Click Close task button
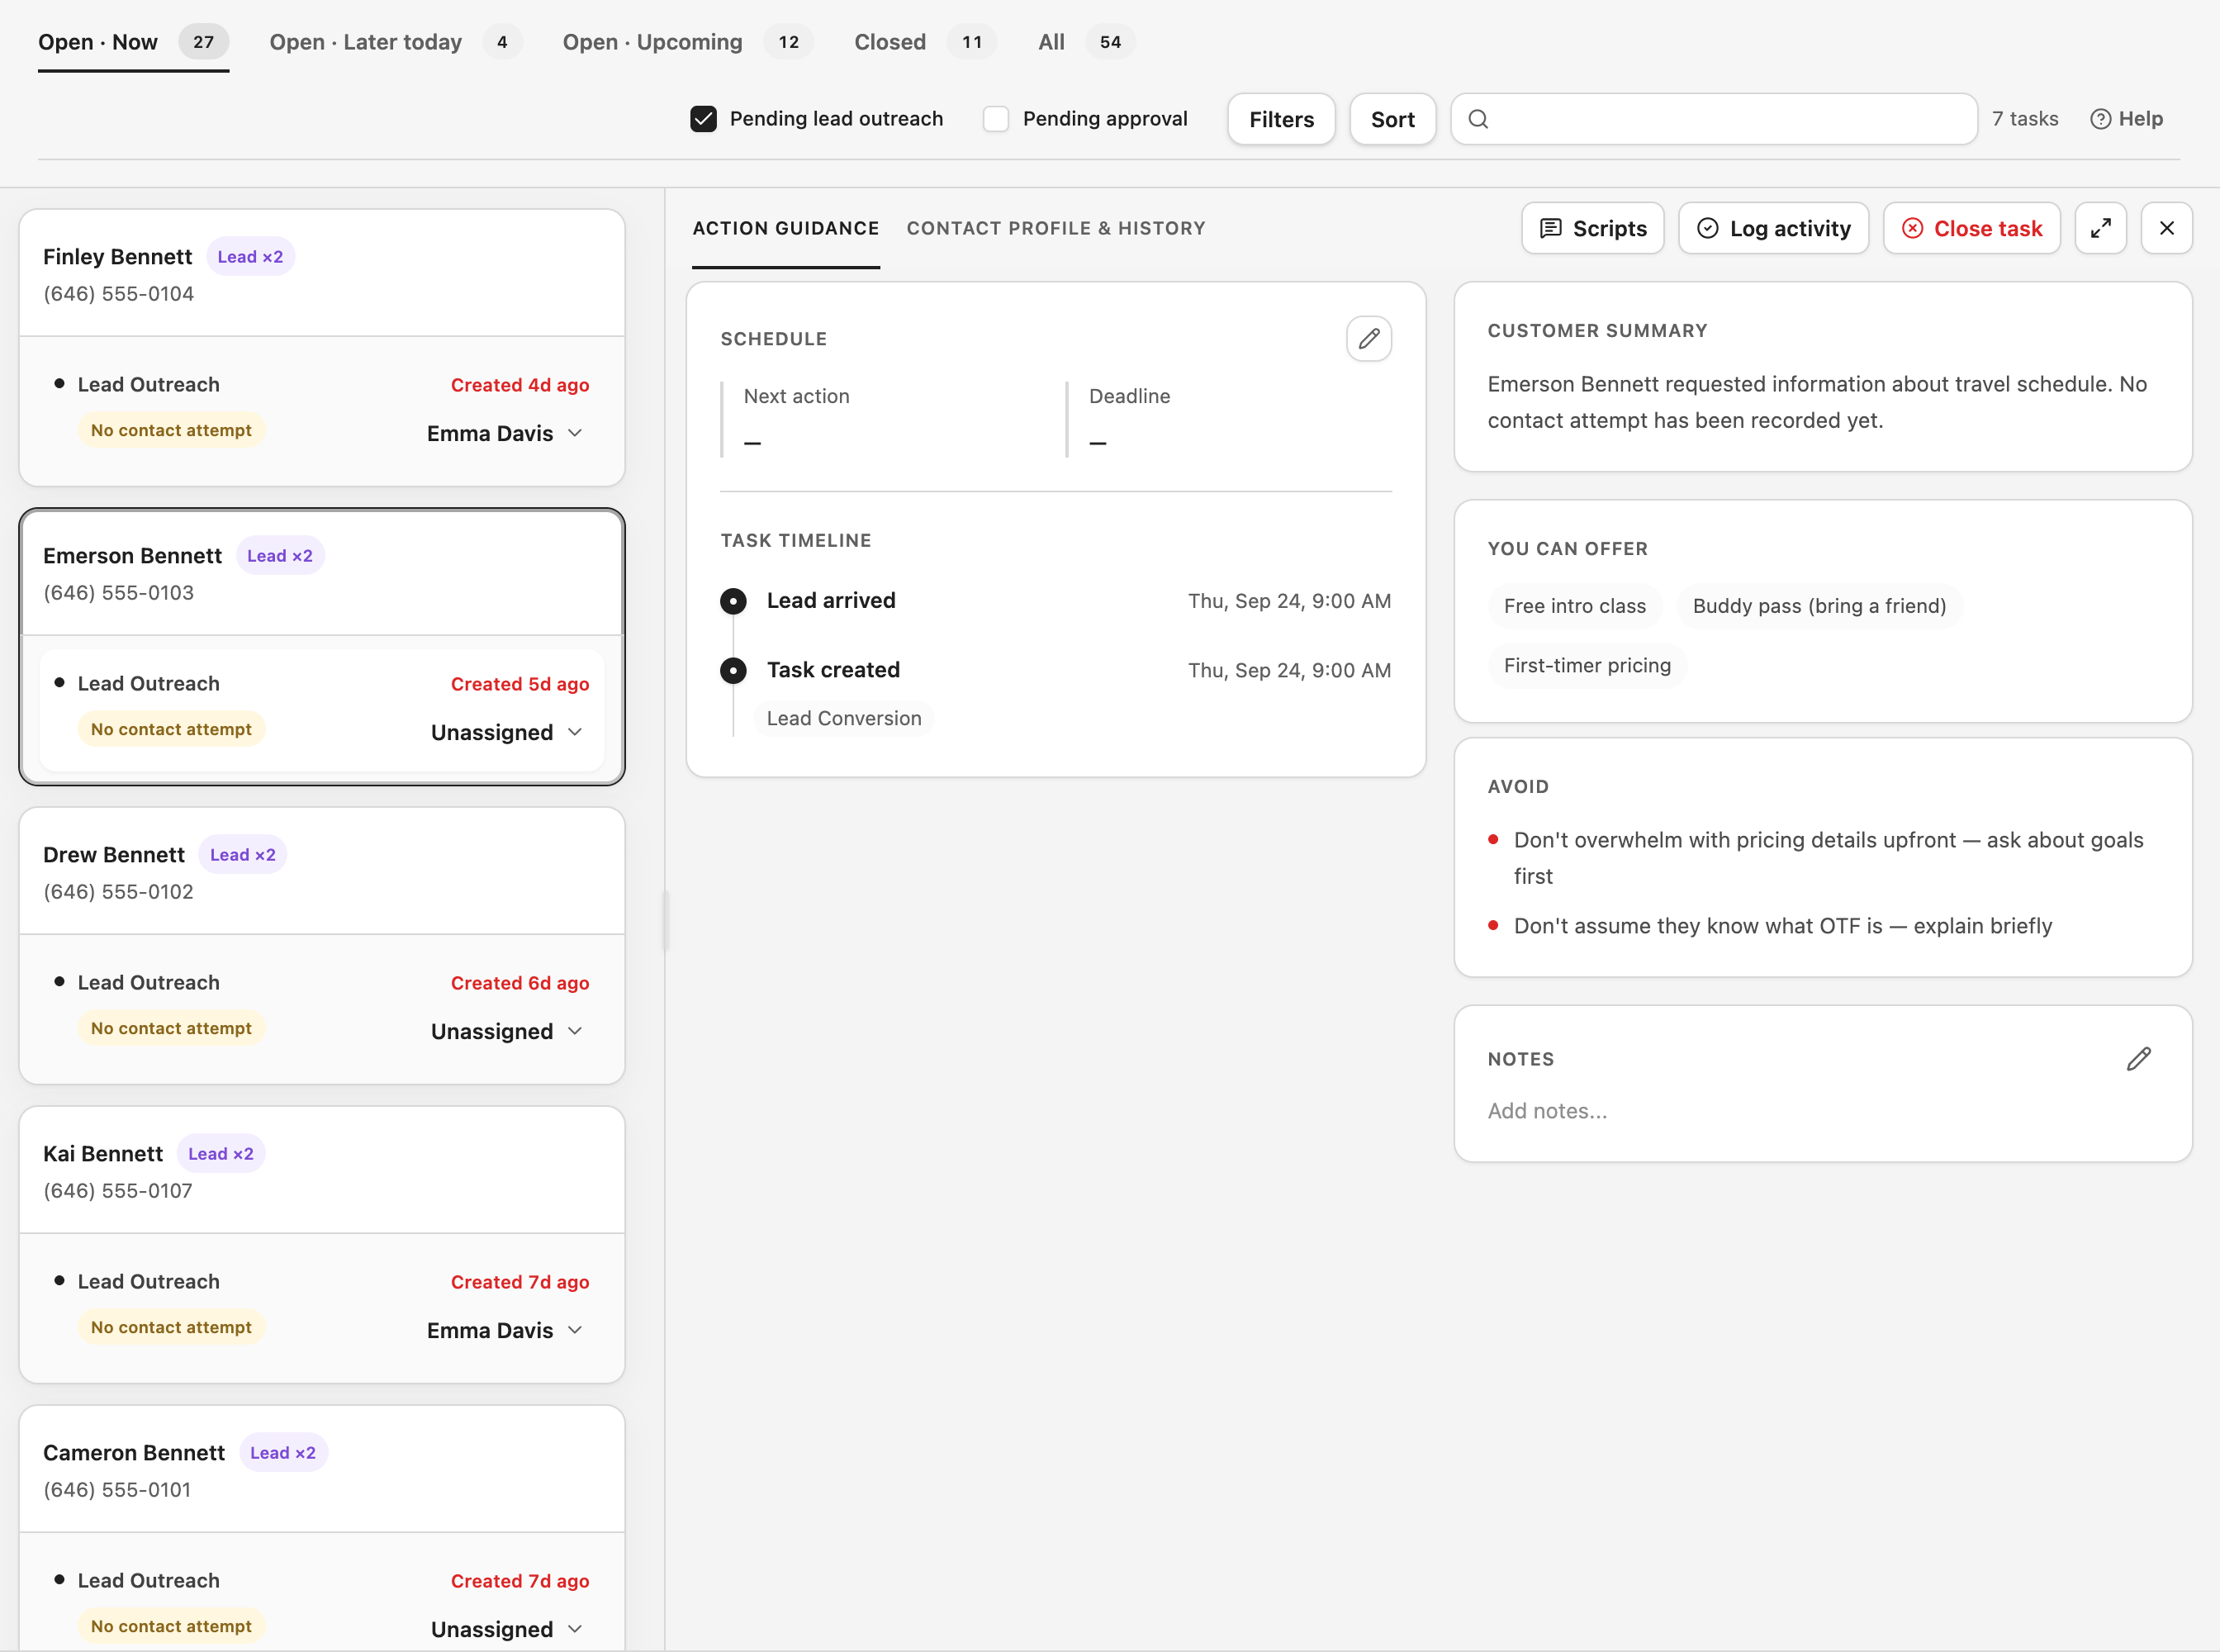 1971,228
